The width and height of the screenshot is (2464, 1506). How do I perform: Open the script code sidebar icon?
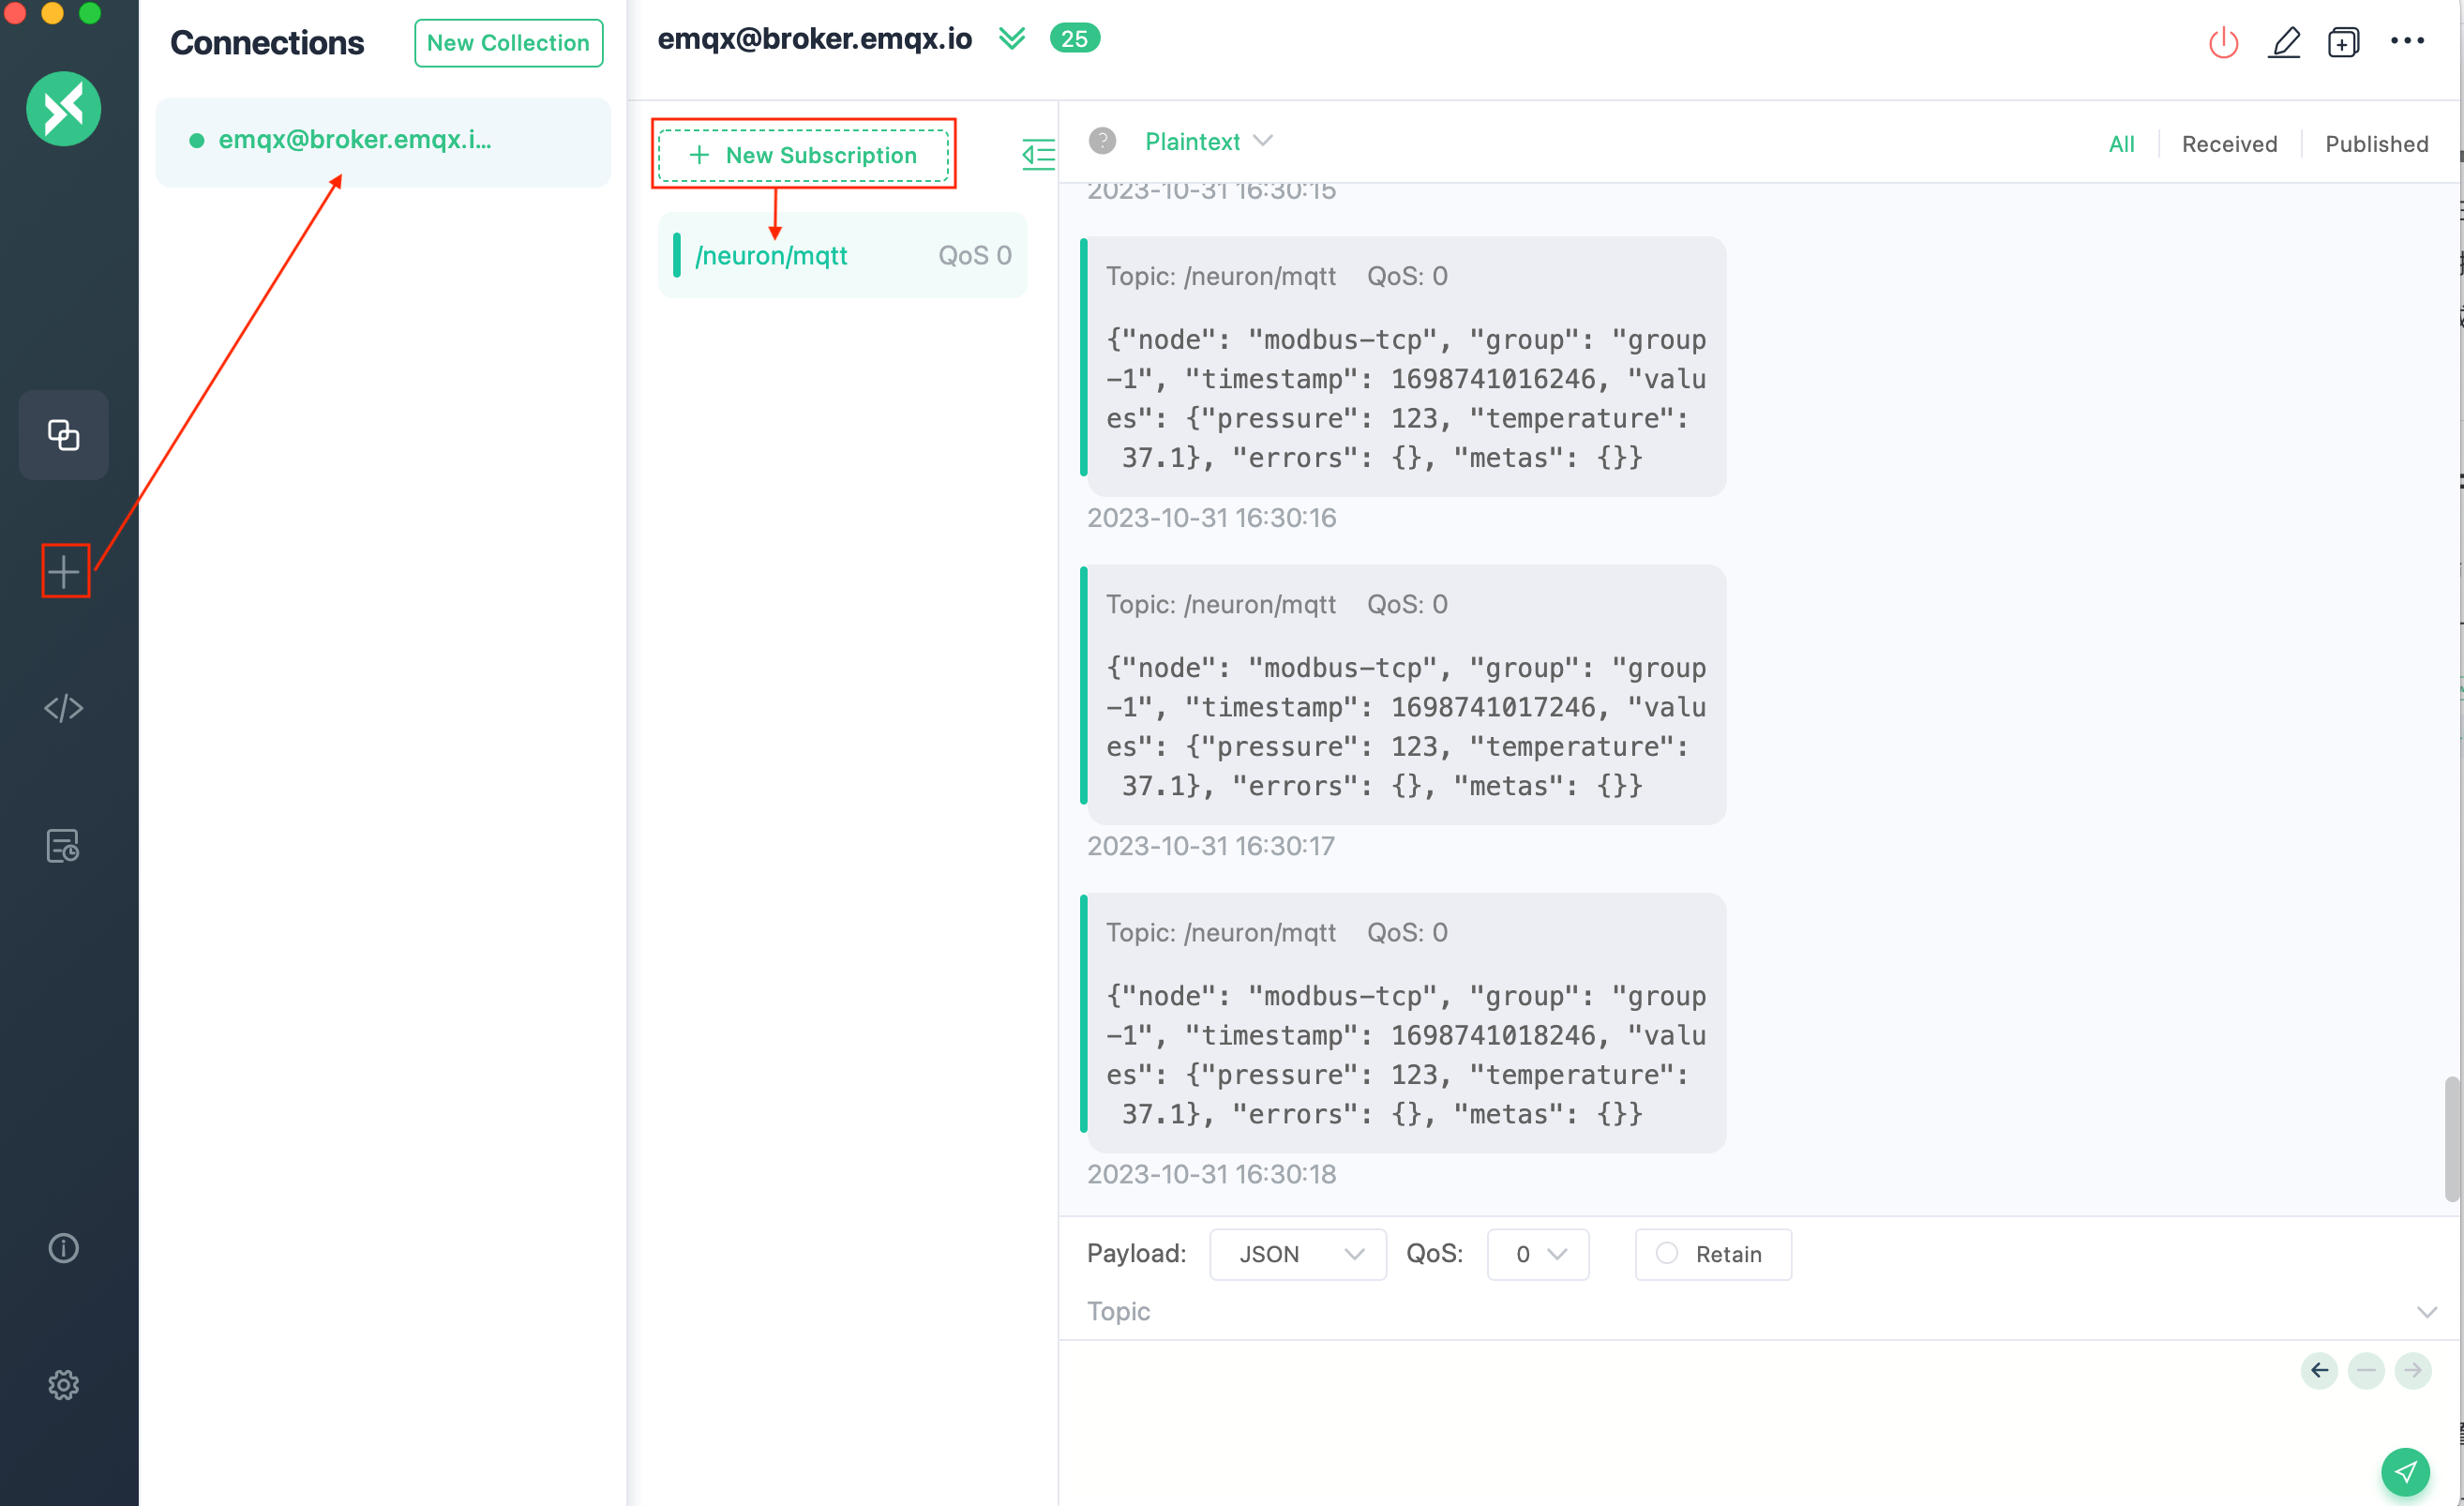(x=63, y=708)
